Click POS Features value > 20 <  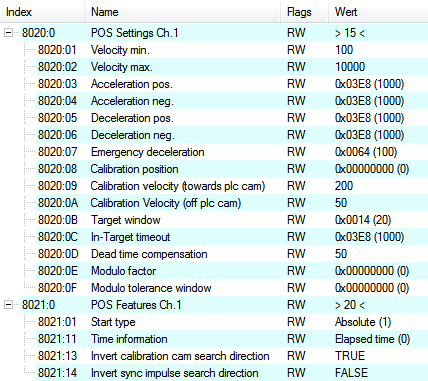350,305
